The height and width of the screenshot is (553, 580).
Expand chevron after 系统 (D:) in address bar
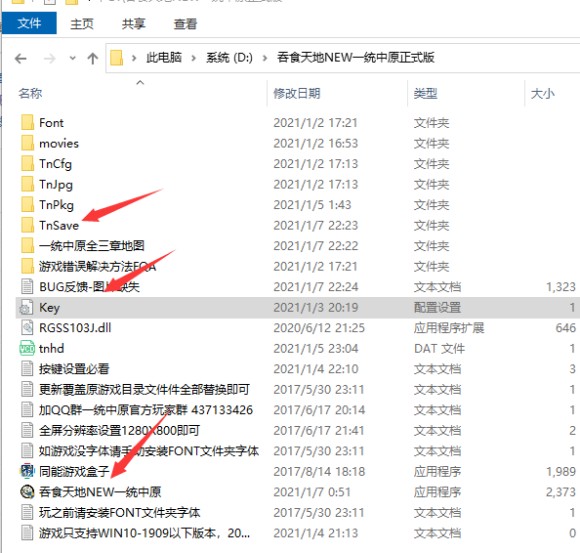[264, 58]
